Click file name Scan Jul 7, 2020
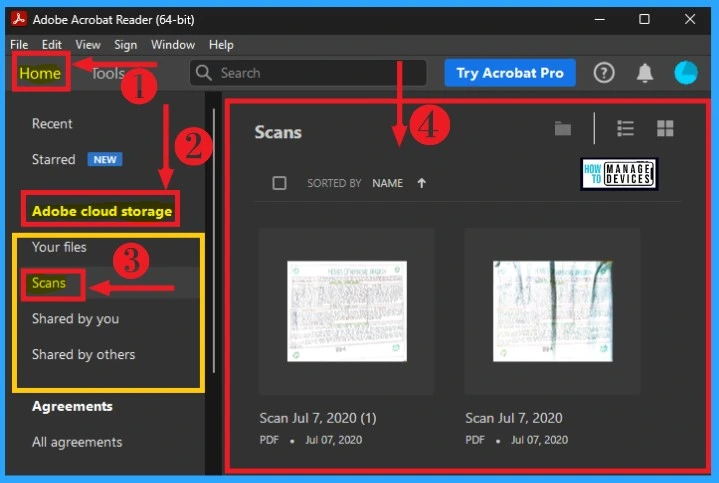Viewport: 719px width, 483px height. click(514, 418)
